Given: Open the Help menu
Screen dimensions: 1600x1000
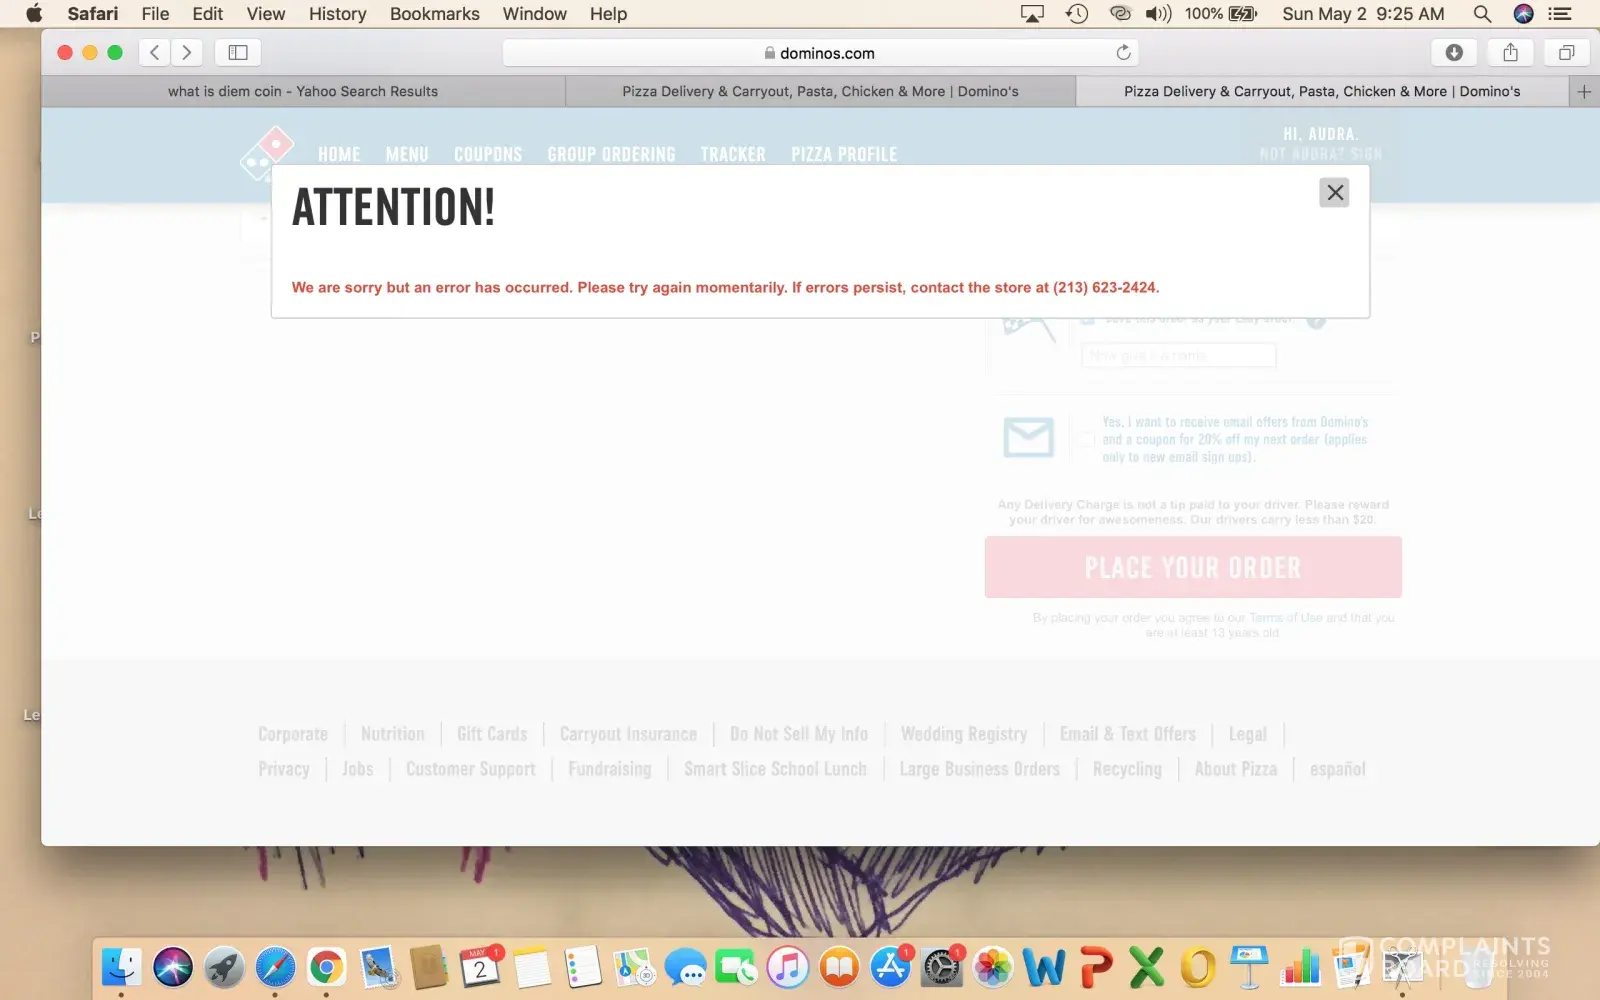Looking at the screenshot, I should pyautogui.click(x=608, y=14).
